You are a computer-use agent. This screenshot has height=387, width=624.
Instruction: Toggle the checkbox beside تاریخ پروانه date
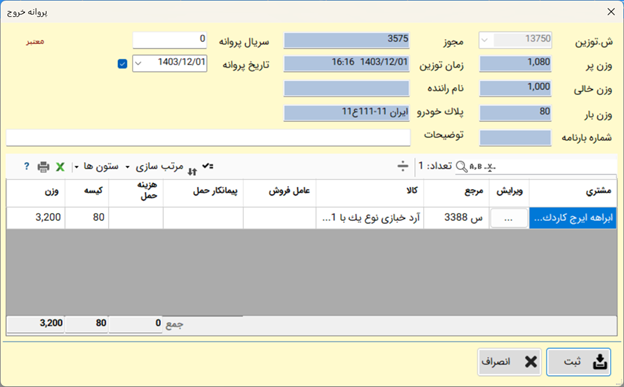[x=123, y=64]
